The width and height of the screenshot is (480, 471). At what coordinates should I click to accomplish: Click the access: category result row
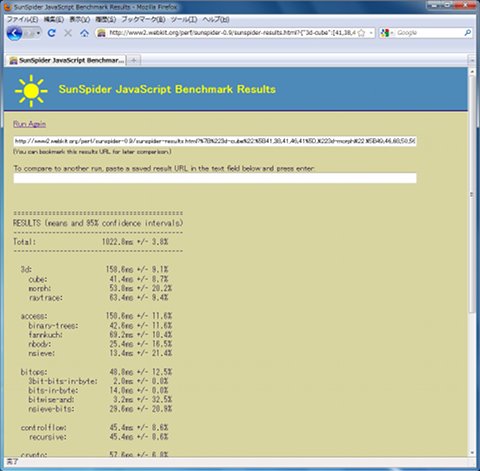[96, 316]
